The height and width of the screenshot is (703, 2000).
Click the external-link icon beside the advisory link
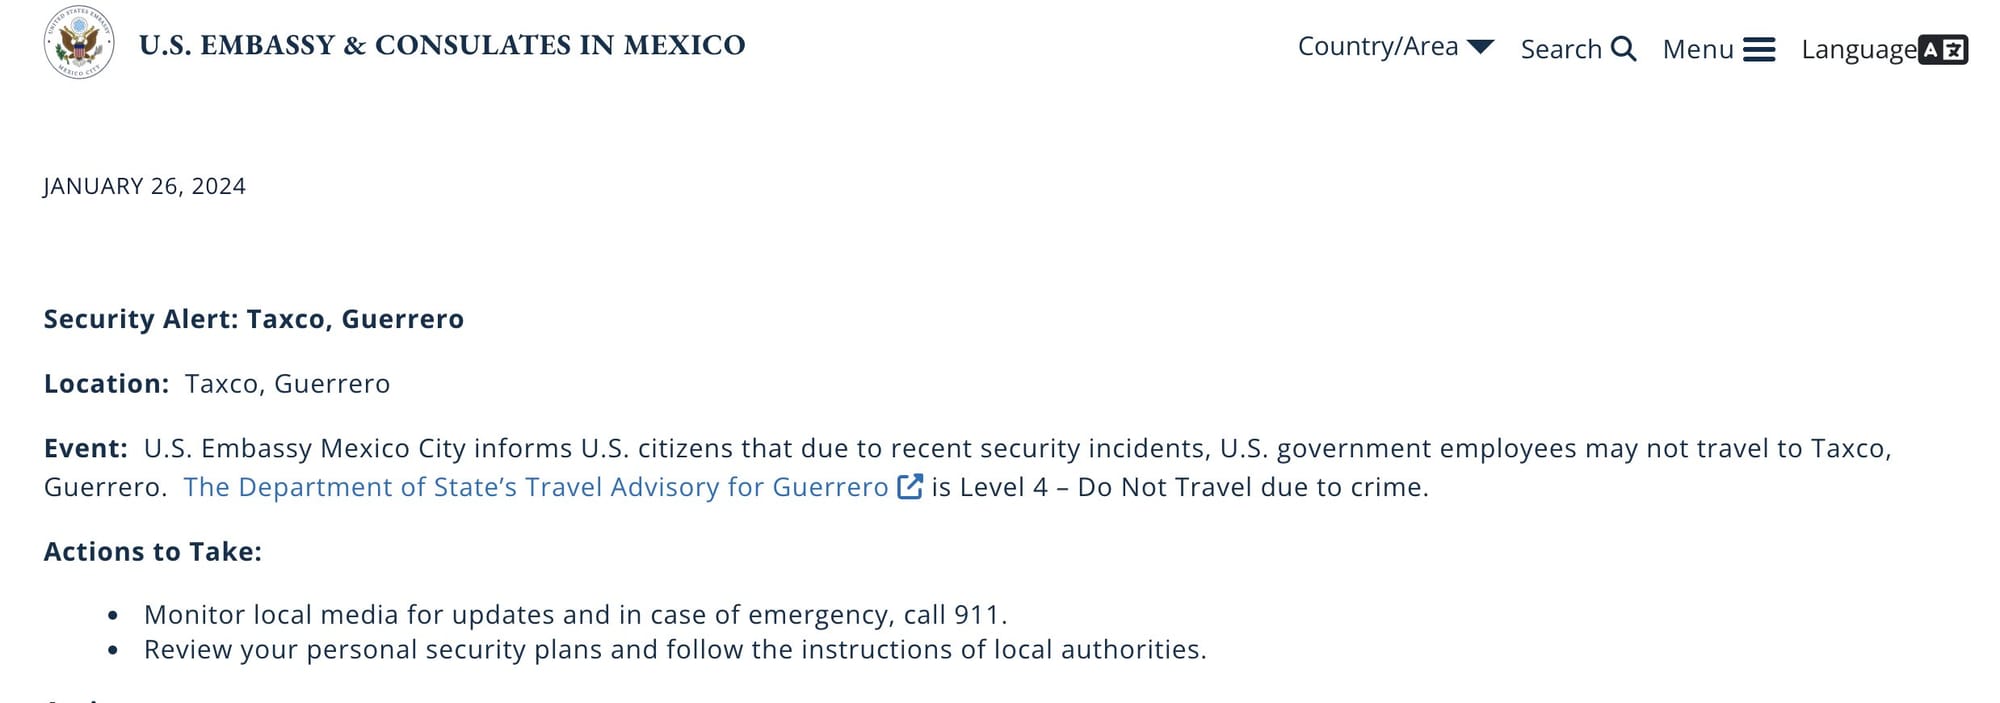pos(910,487)
